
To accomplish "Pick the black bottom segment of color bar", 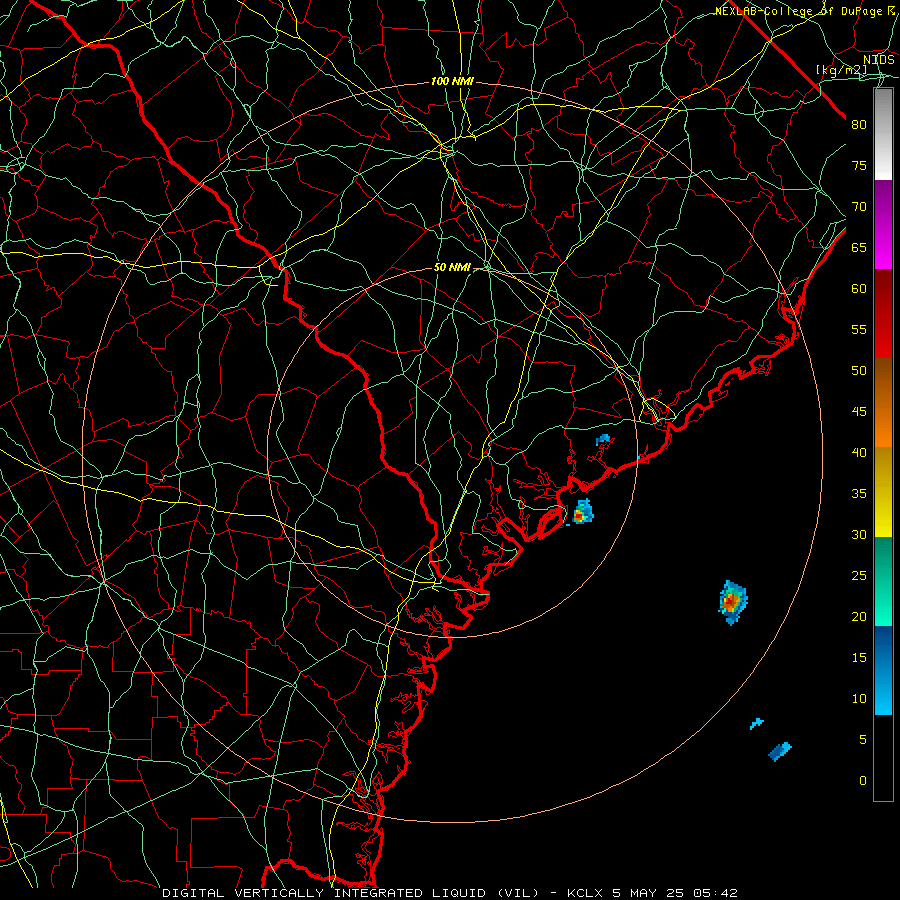I will (883, 758).
